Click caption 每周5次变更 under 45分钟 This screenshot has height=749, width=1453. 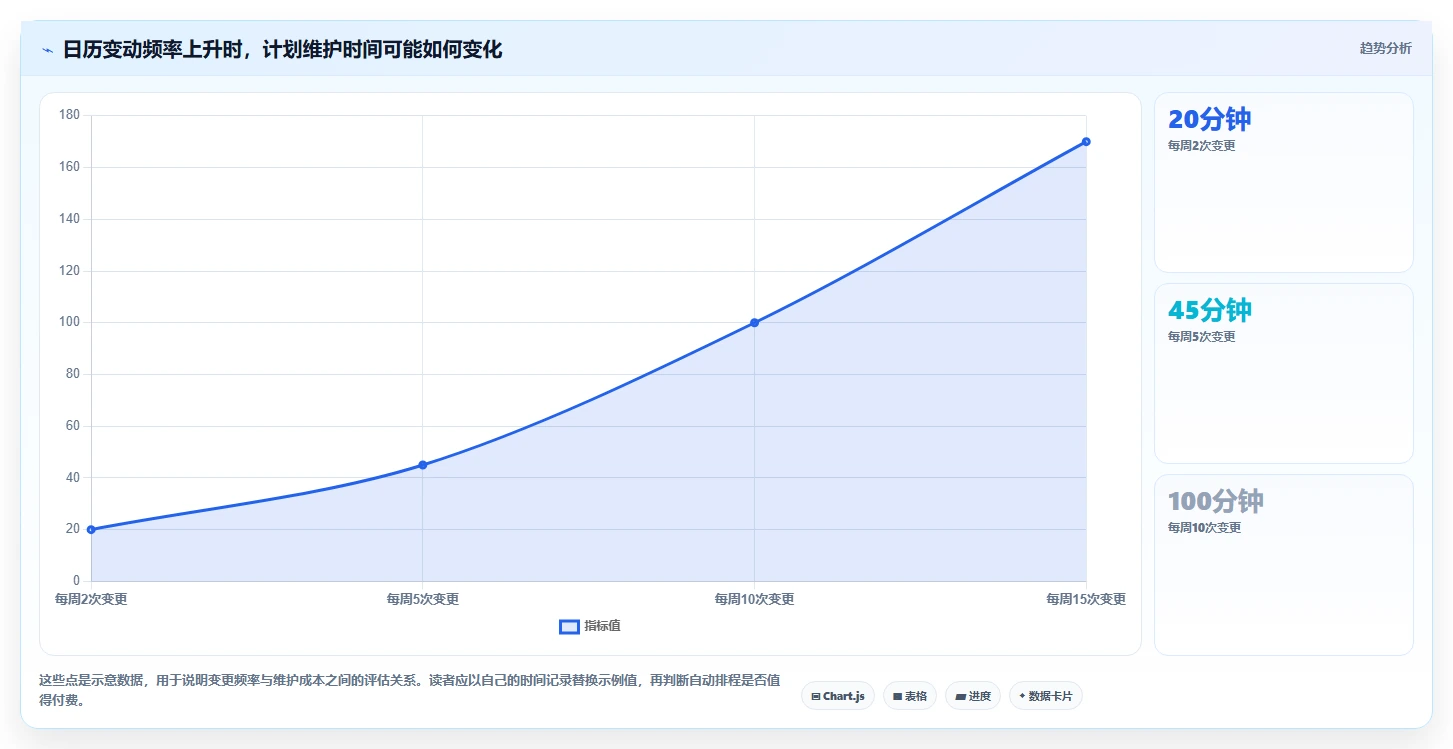coord(1201,336)
